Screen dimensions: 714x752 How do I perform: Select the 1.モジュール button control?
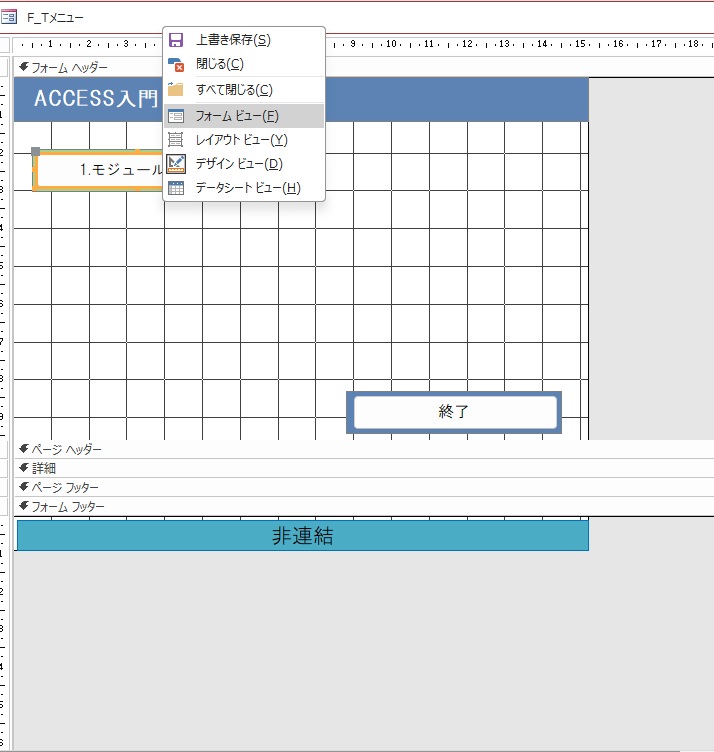point(98,170)
